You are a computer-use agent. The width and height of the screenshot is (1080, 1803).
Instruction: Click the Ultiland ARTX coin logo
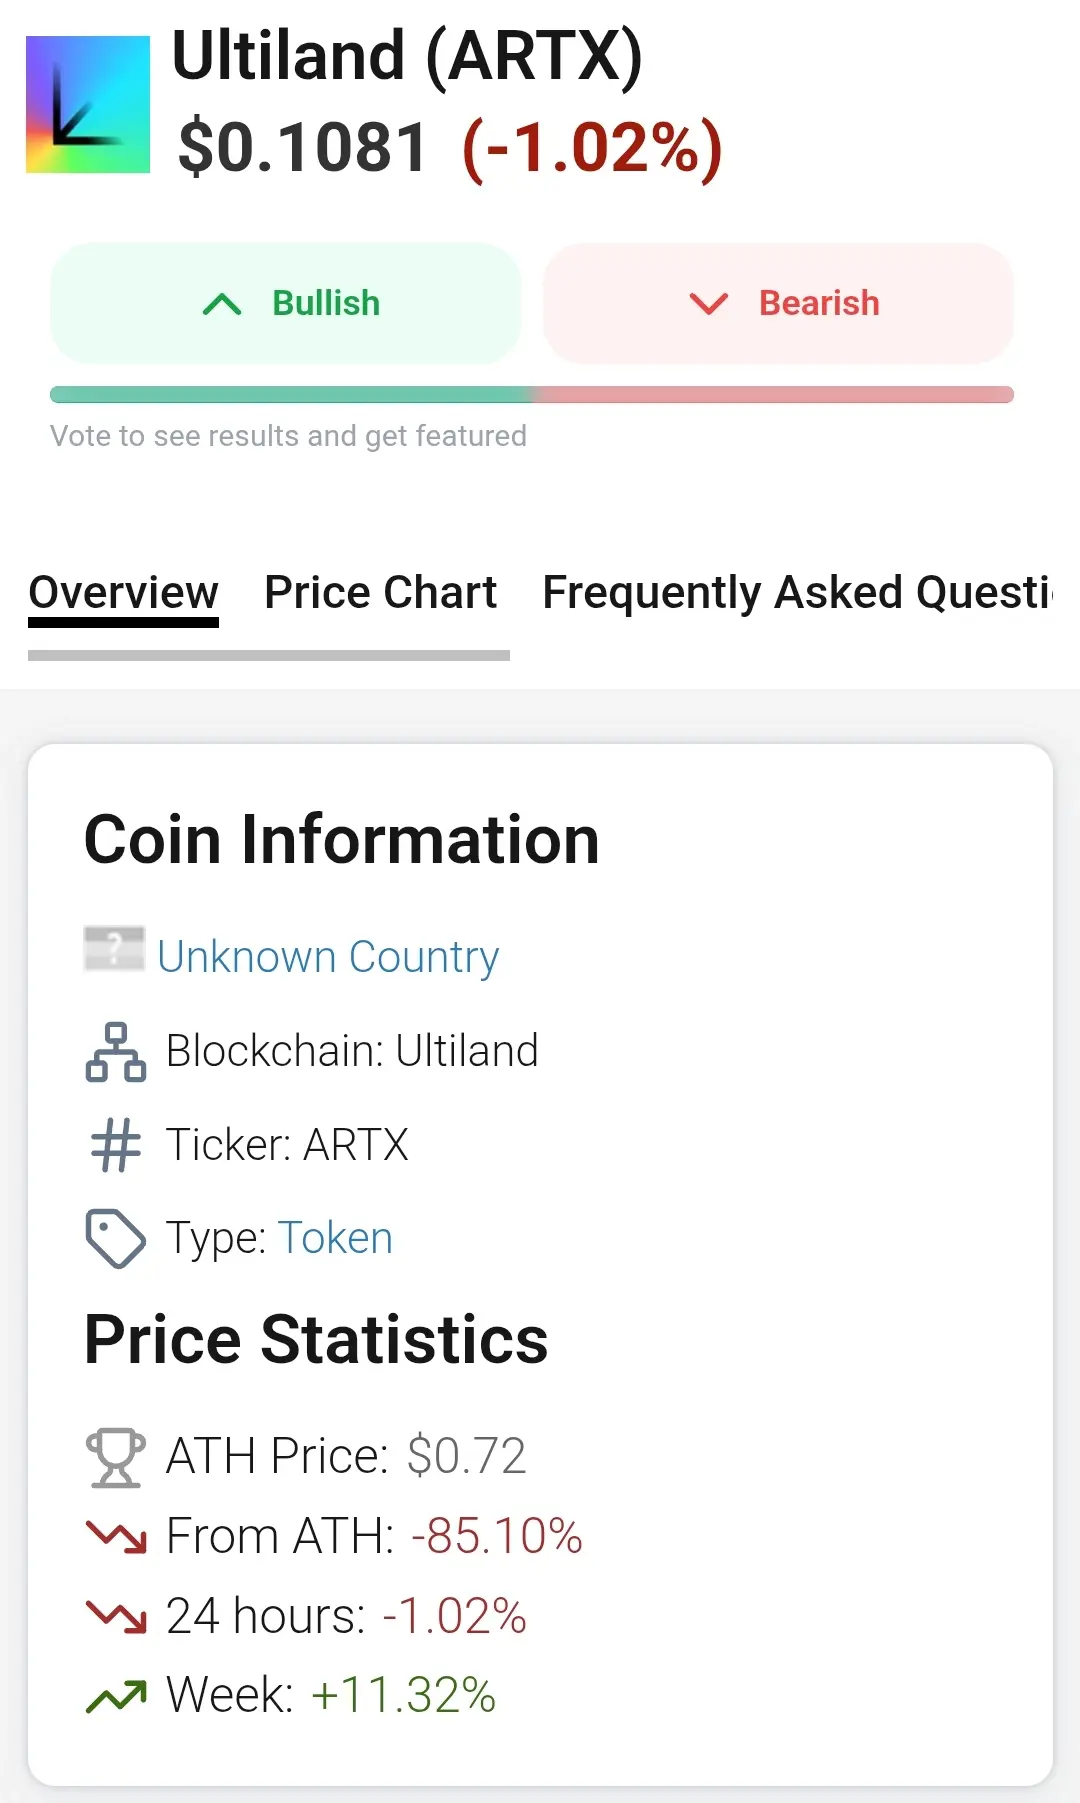tap(88, 105)
